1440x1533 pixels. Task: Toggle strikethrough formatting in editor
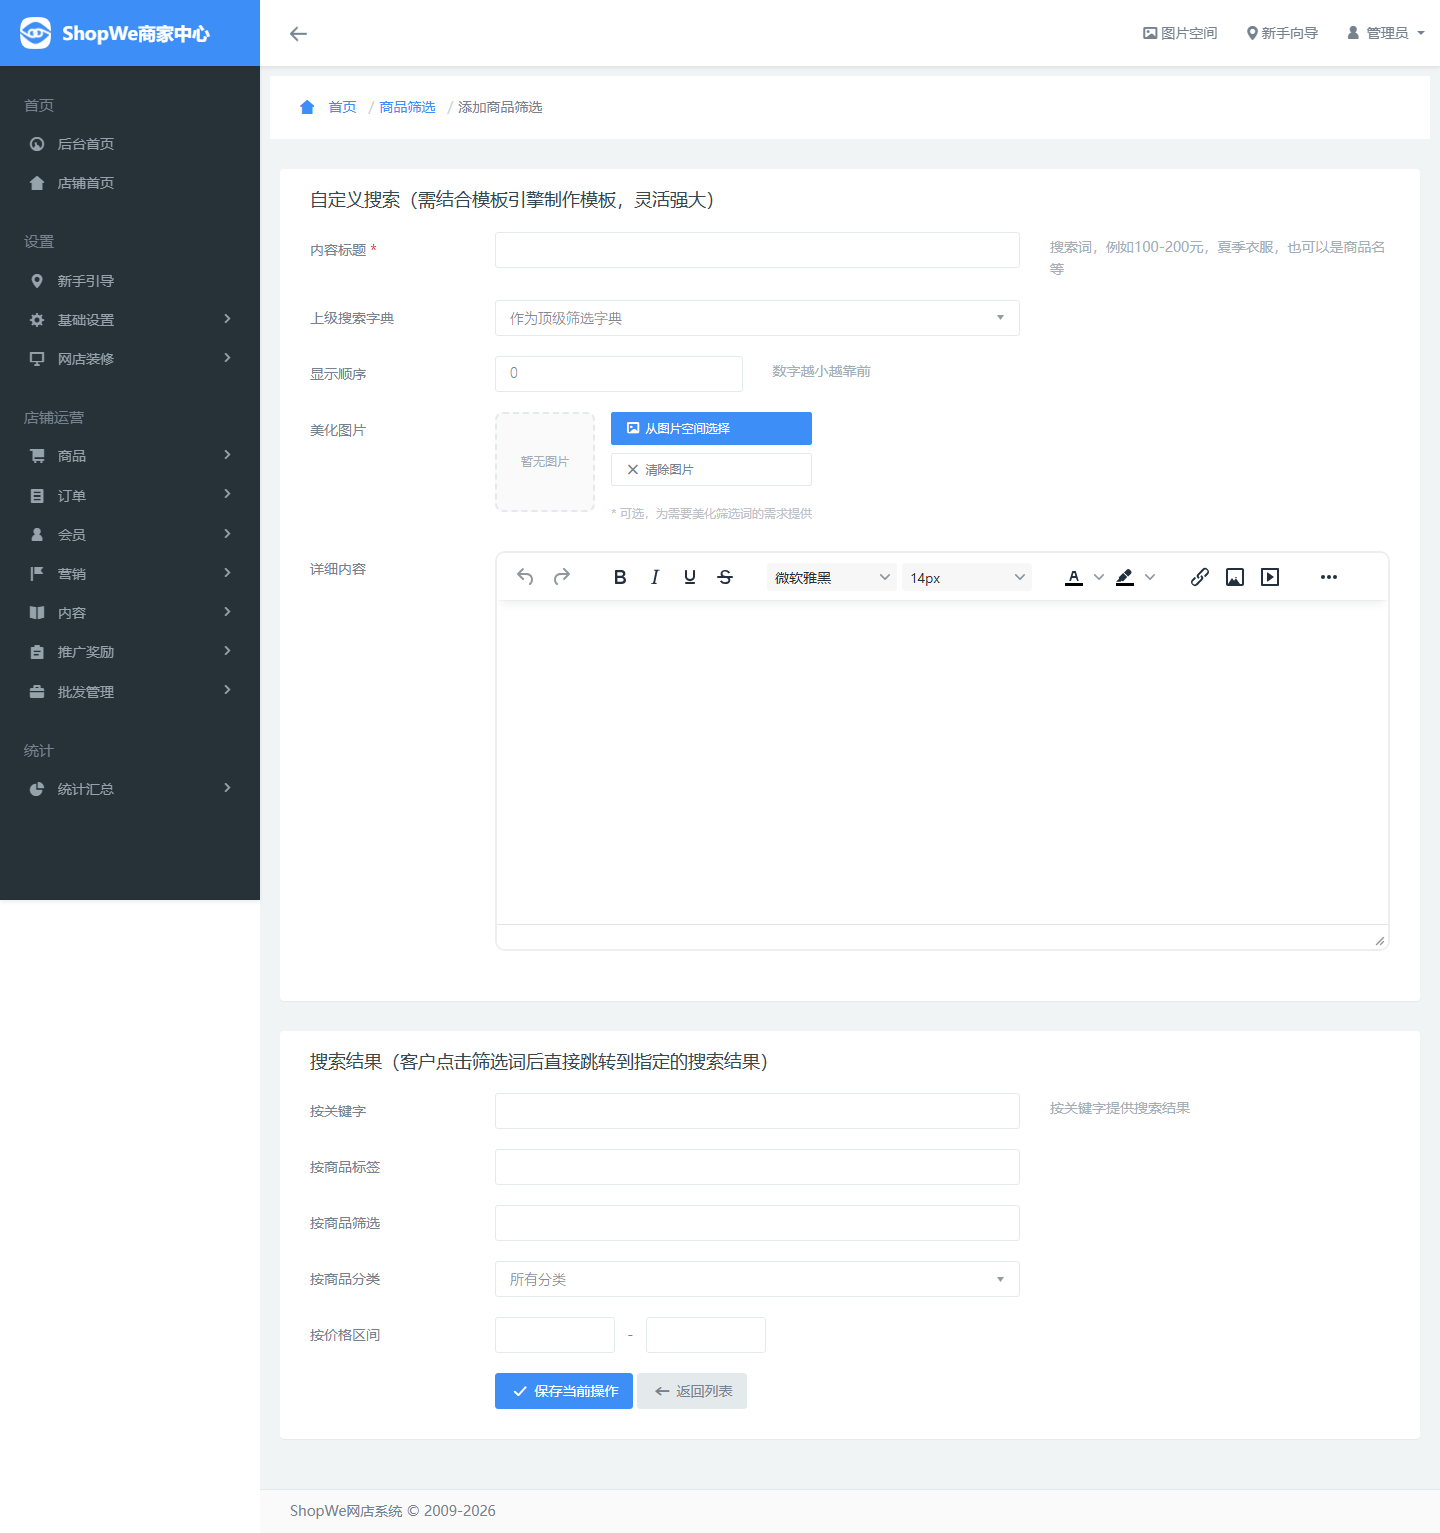[725, 577]
